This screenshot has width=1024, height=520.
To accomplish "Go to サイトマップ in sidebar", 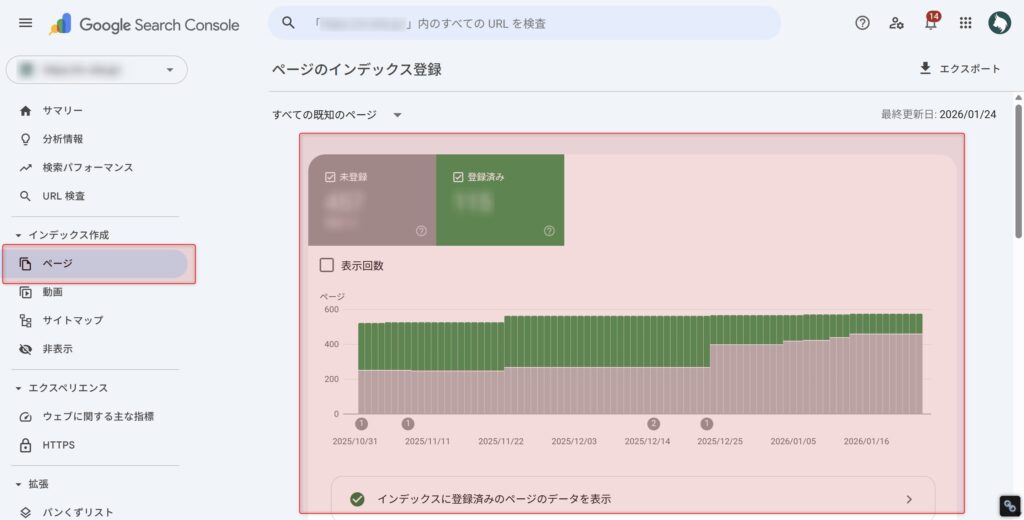I will click(72, 320).
